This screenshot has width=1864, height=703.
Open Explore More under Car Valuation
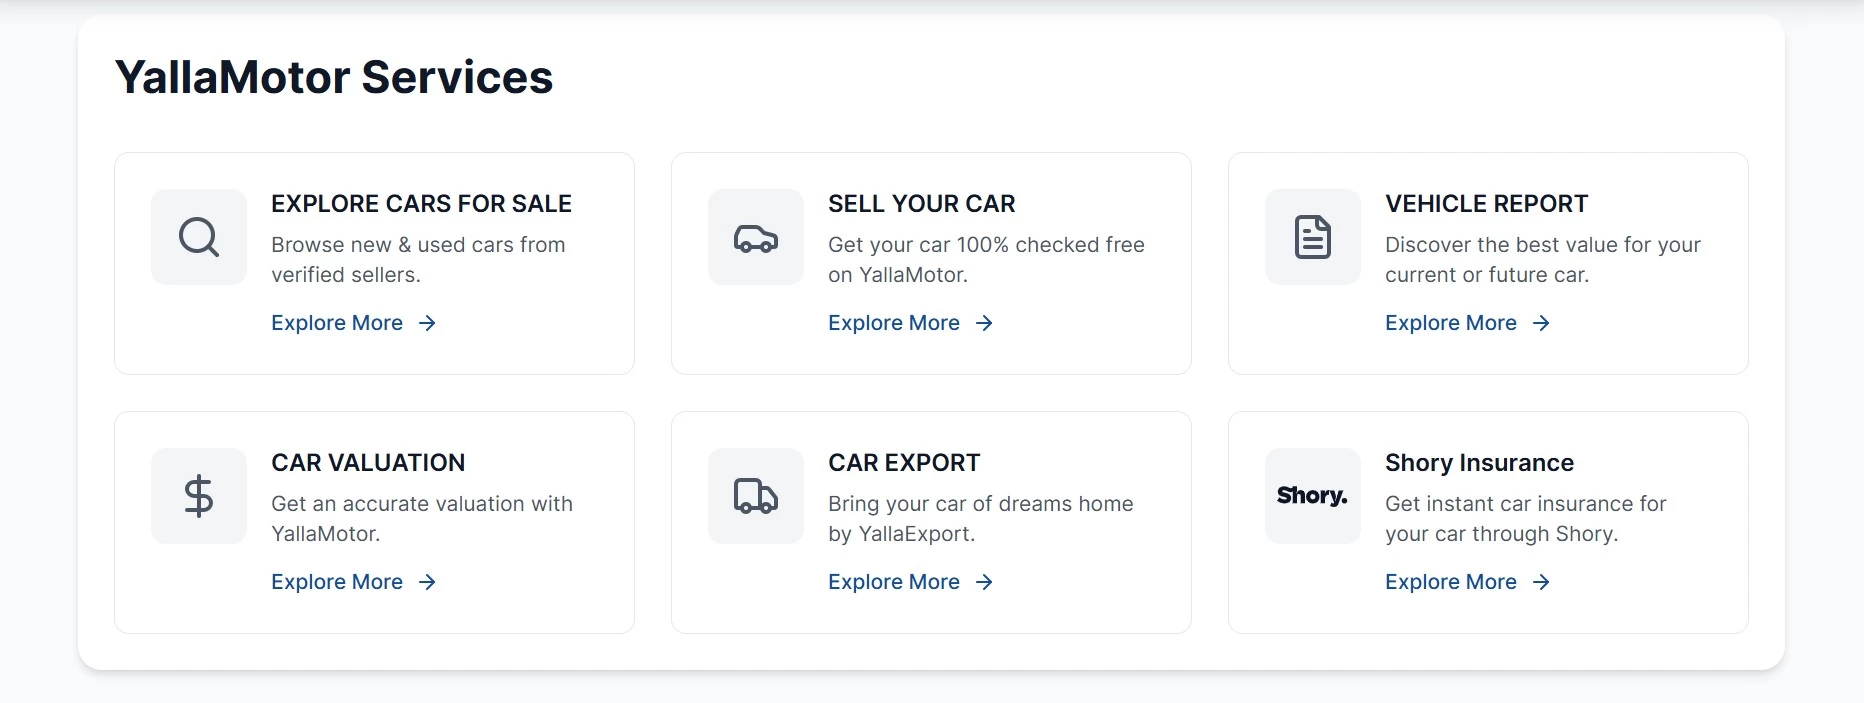click(x=337, y=582)
